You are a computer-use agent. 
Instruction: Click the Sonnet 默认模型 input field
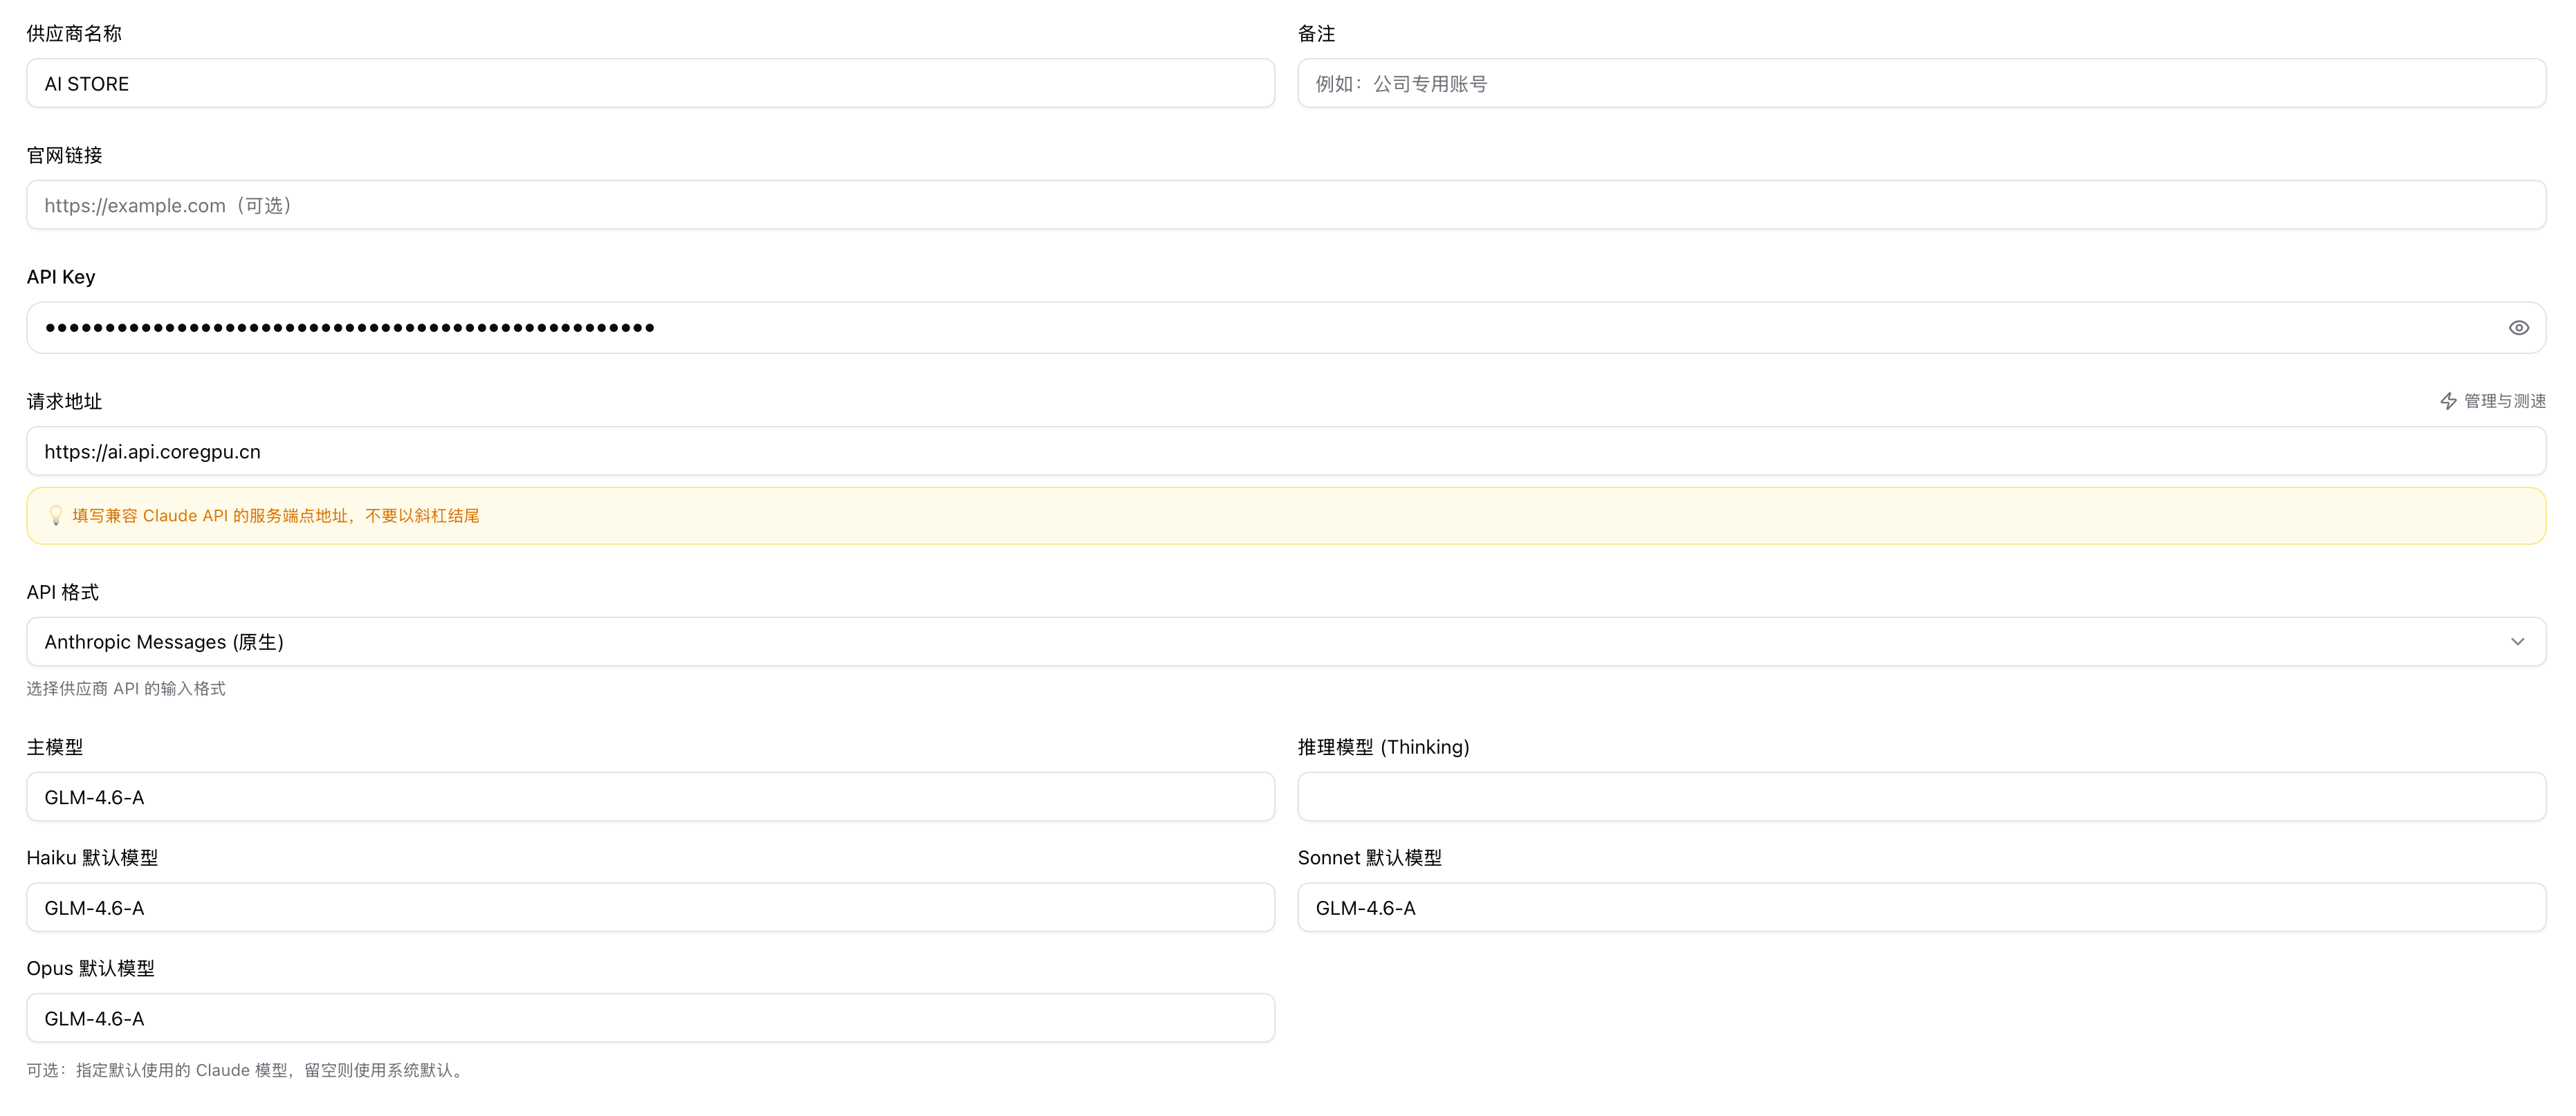(x=1921, y=908)
